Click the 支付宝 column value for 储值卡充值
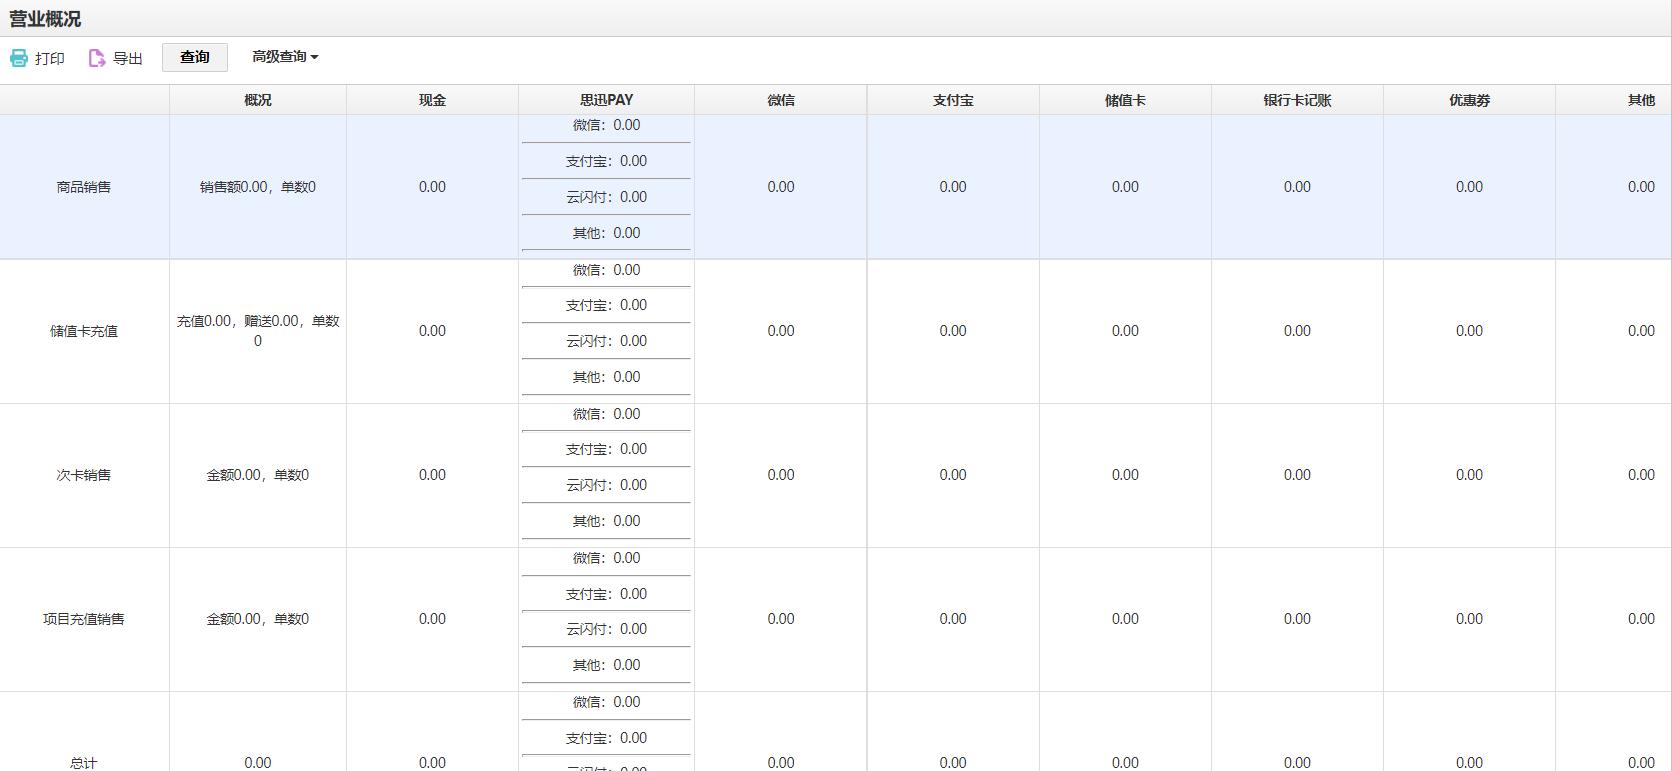The height and width of the screenshot is (771, 1672). point(953,331)
